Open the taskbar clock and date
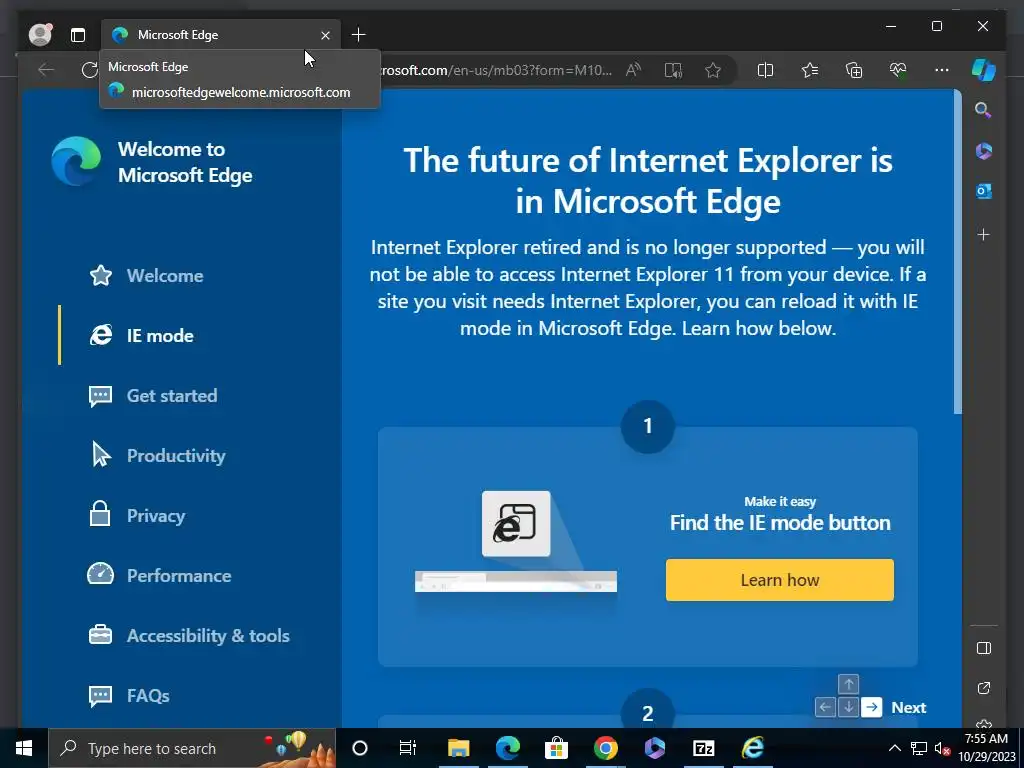 986,748
